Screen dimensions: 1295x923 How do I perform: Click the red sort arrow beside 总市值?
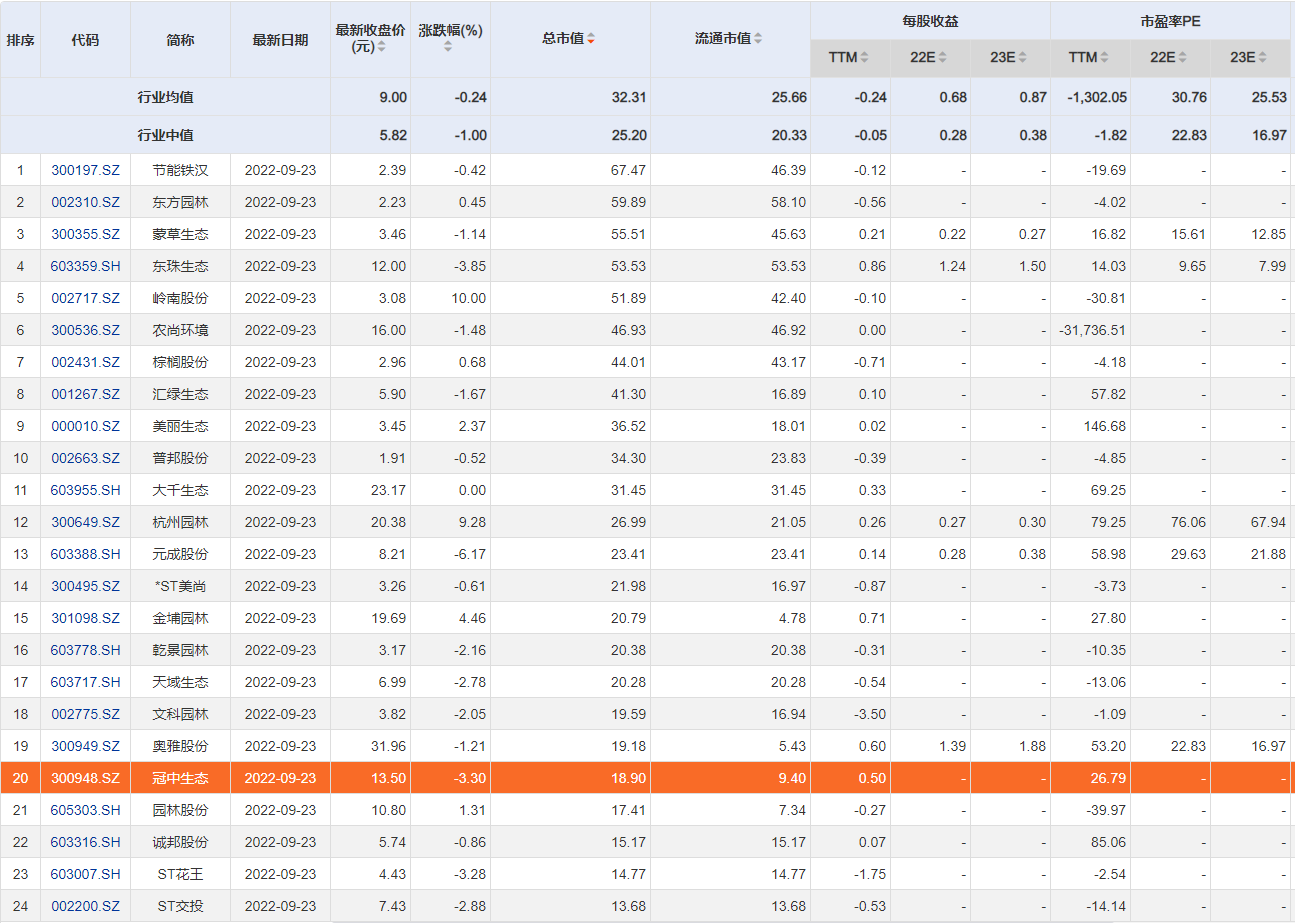[591, 39]
